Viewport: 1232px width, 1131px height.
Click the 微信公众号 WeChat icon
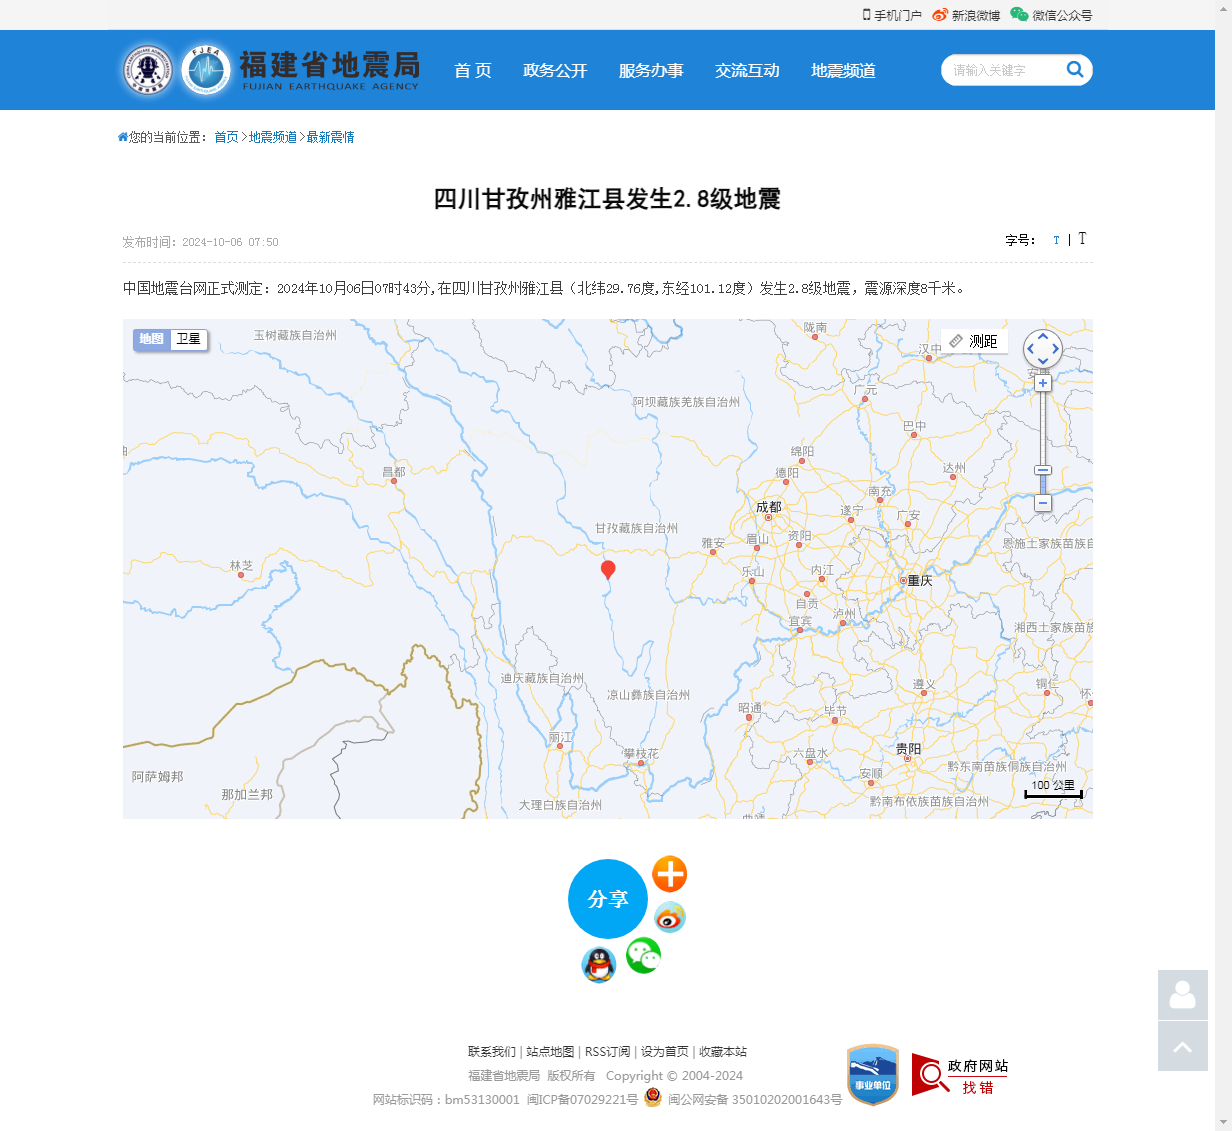[1018, 15]
